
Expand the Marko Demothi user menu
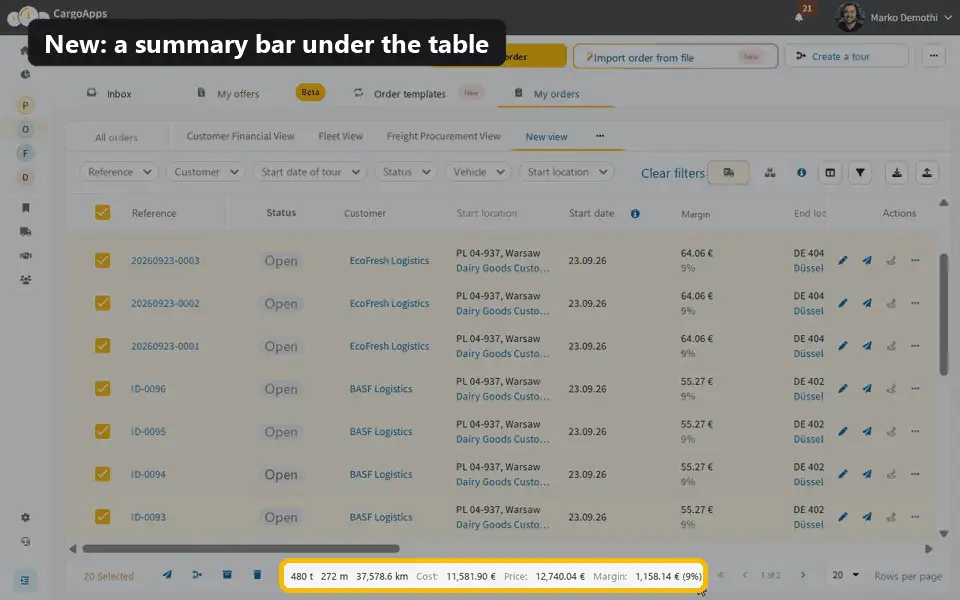tap(894, 17)
